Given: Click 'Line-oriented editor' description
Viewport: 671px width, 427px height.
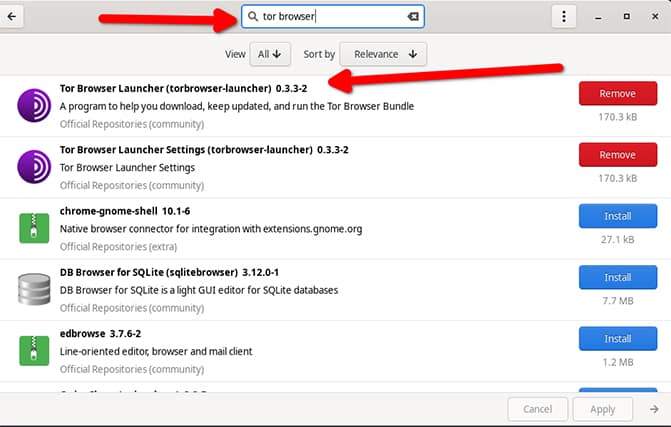Looking at the screenshot, I should pyautogui.click(x=156, y=351).
